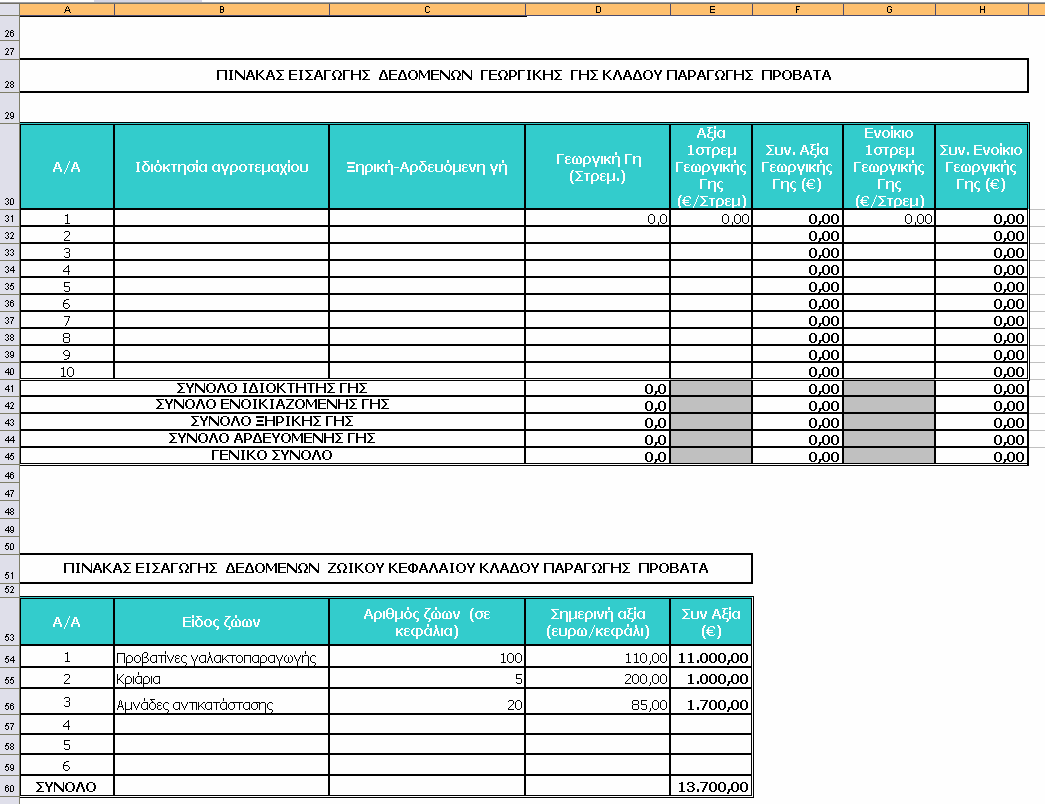
Task: Select row 60 header
Action: pos(9,786)
